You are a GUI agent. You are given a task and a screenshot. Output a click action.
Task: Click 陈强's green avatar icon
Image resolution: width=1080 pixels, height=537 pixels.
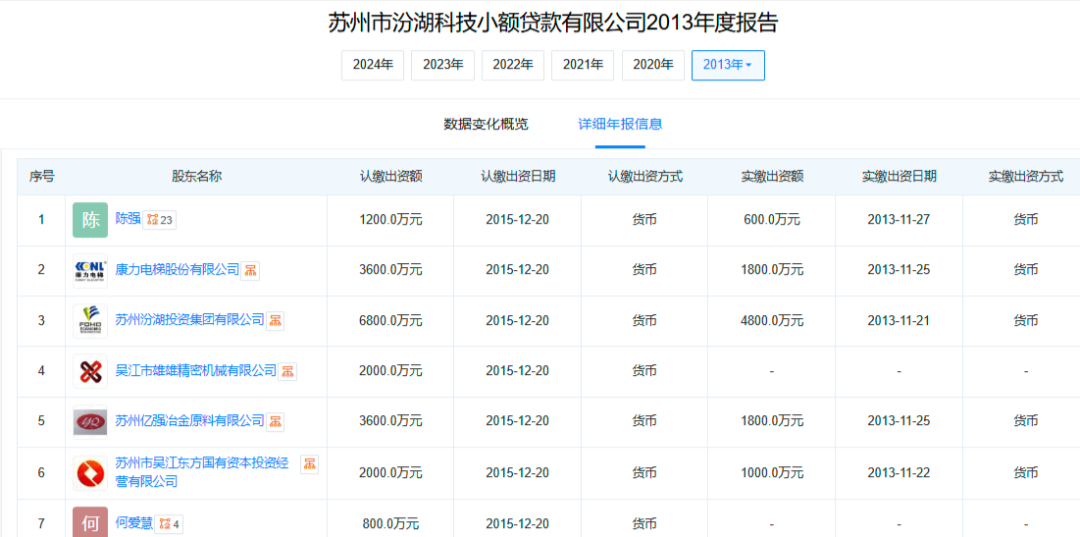coord(90,220)
